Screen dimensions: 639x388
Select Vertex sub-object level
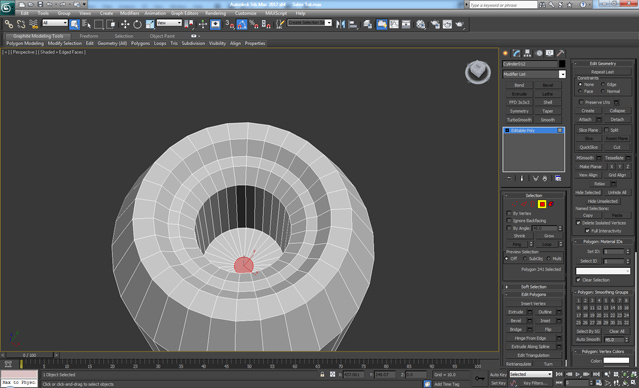click(515, 204)
